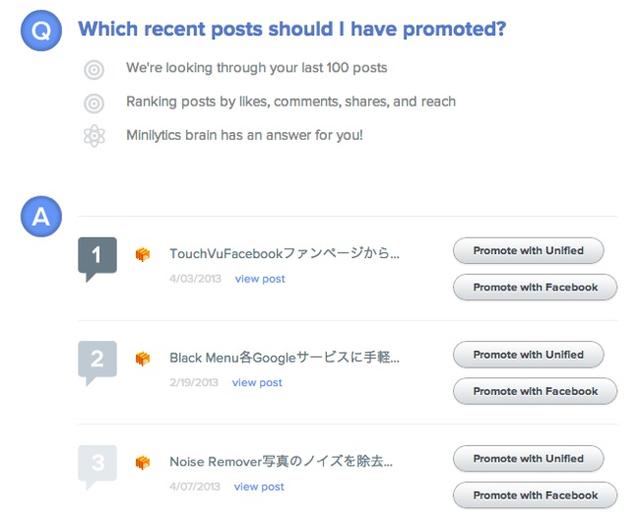Click the atom icon beside Minilytics brain

coord(94,135)
